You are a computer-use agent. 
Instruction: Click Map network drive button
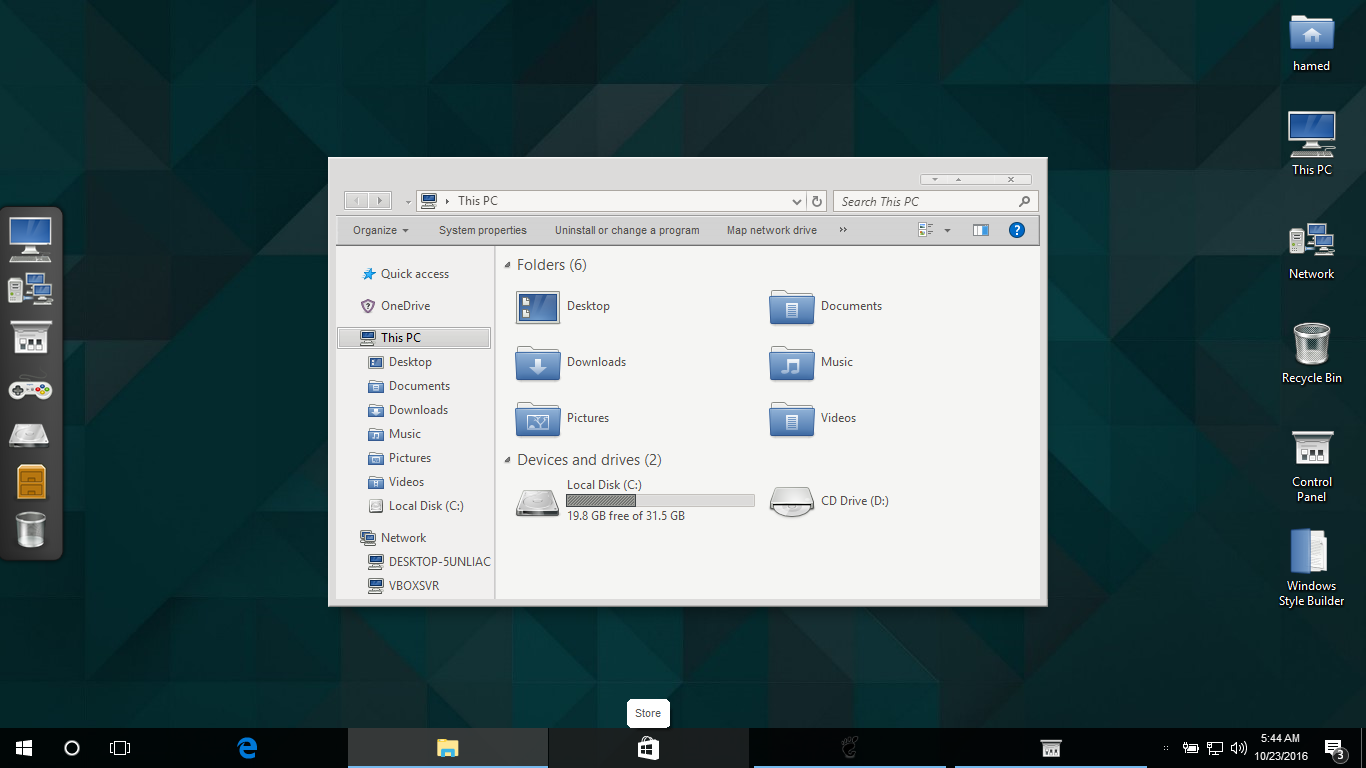[x=771, y=230]
